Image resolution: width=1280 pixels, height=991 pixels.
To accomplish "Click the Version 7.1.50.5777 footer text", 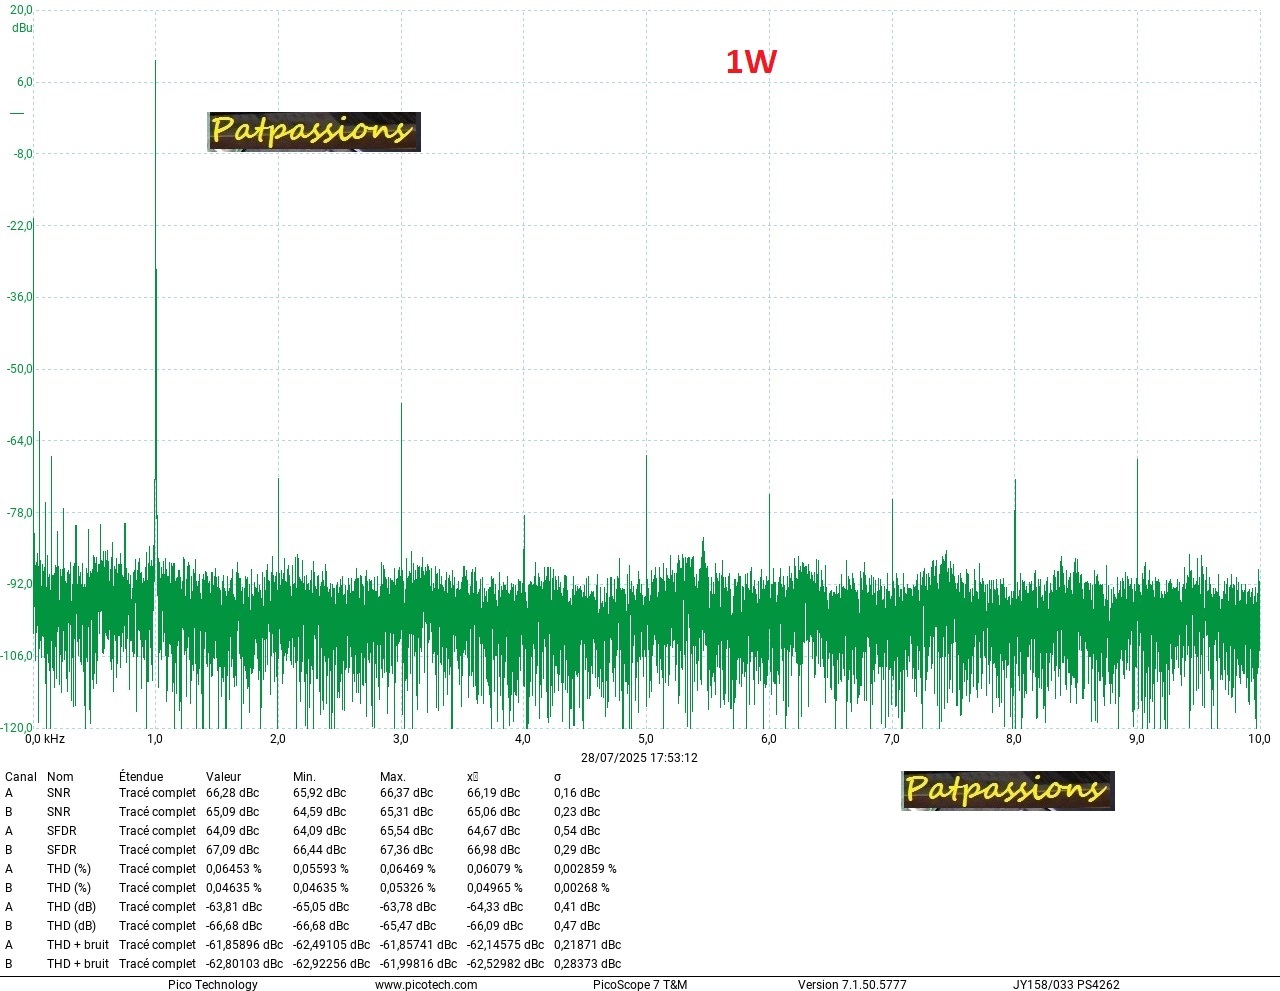I will point(852,985).
